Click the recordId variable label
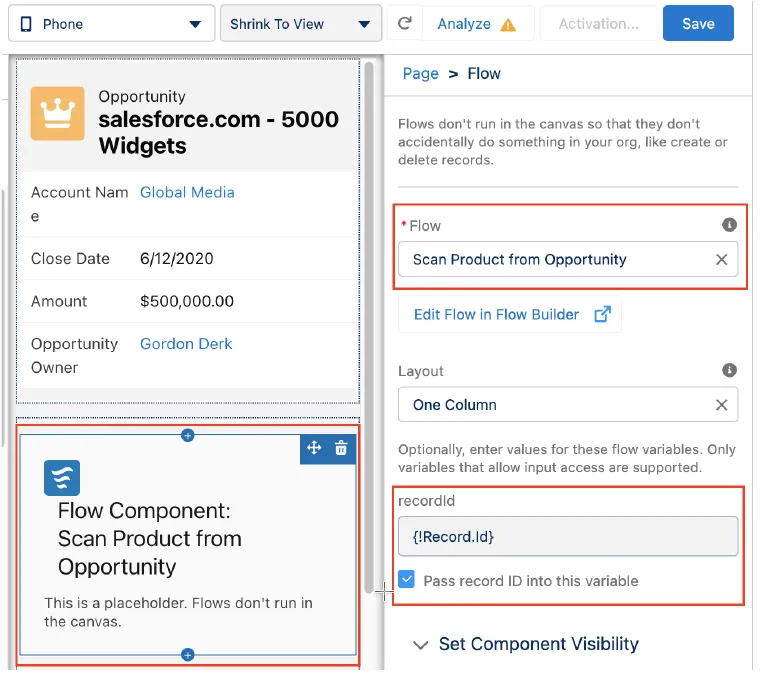This screenshot has width=760, height=677. click(428, 503)
